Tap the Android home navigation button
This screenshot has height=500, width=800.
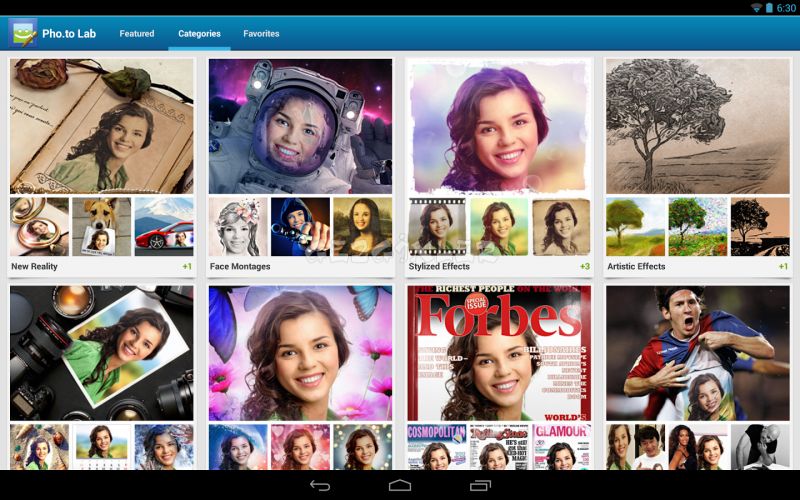[x=400, y=485]
